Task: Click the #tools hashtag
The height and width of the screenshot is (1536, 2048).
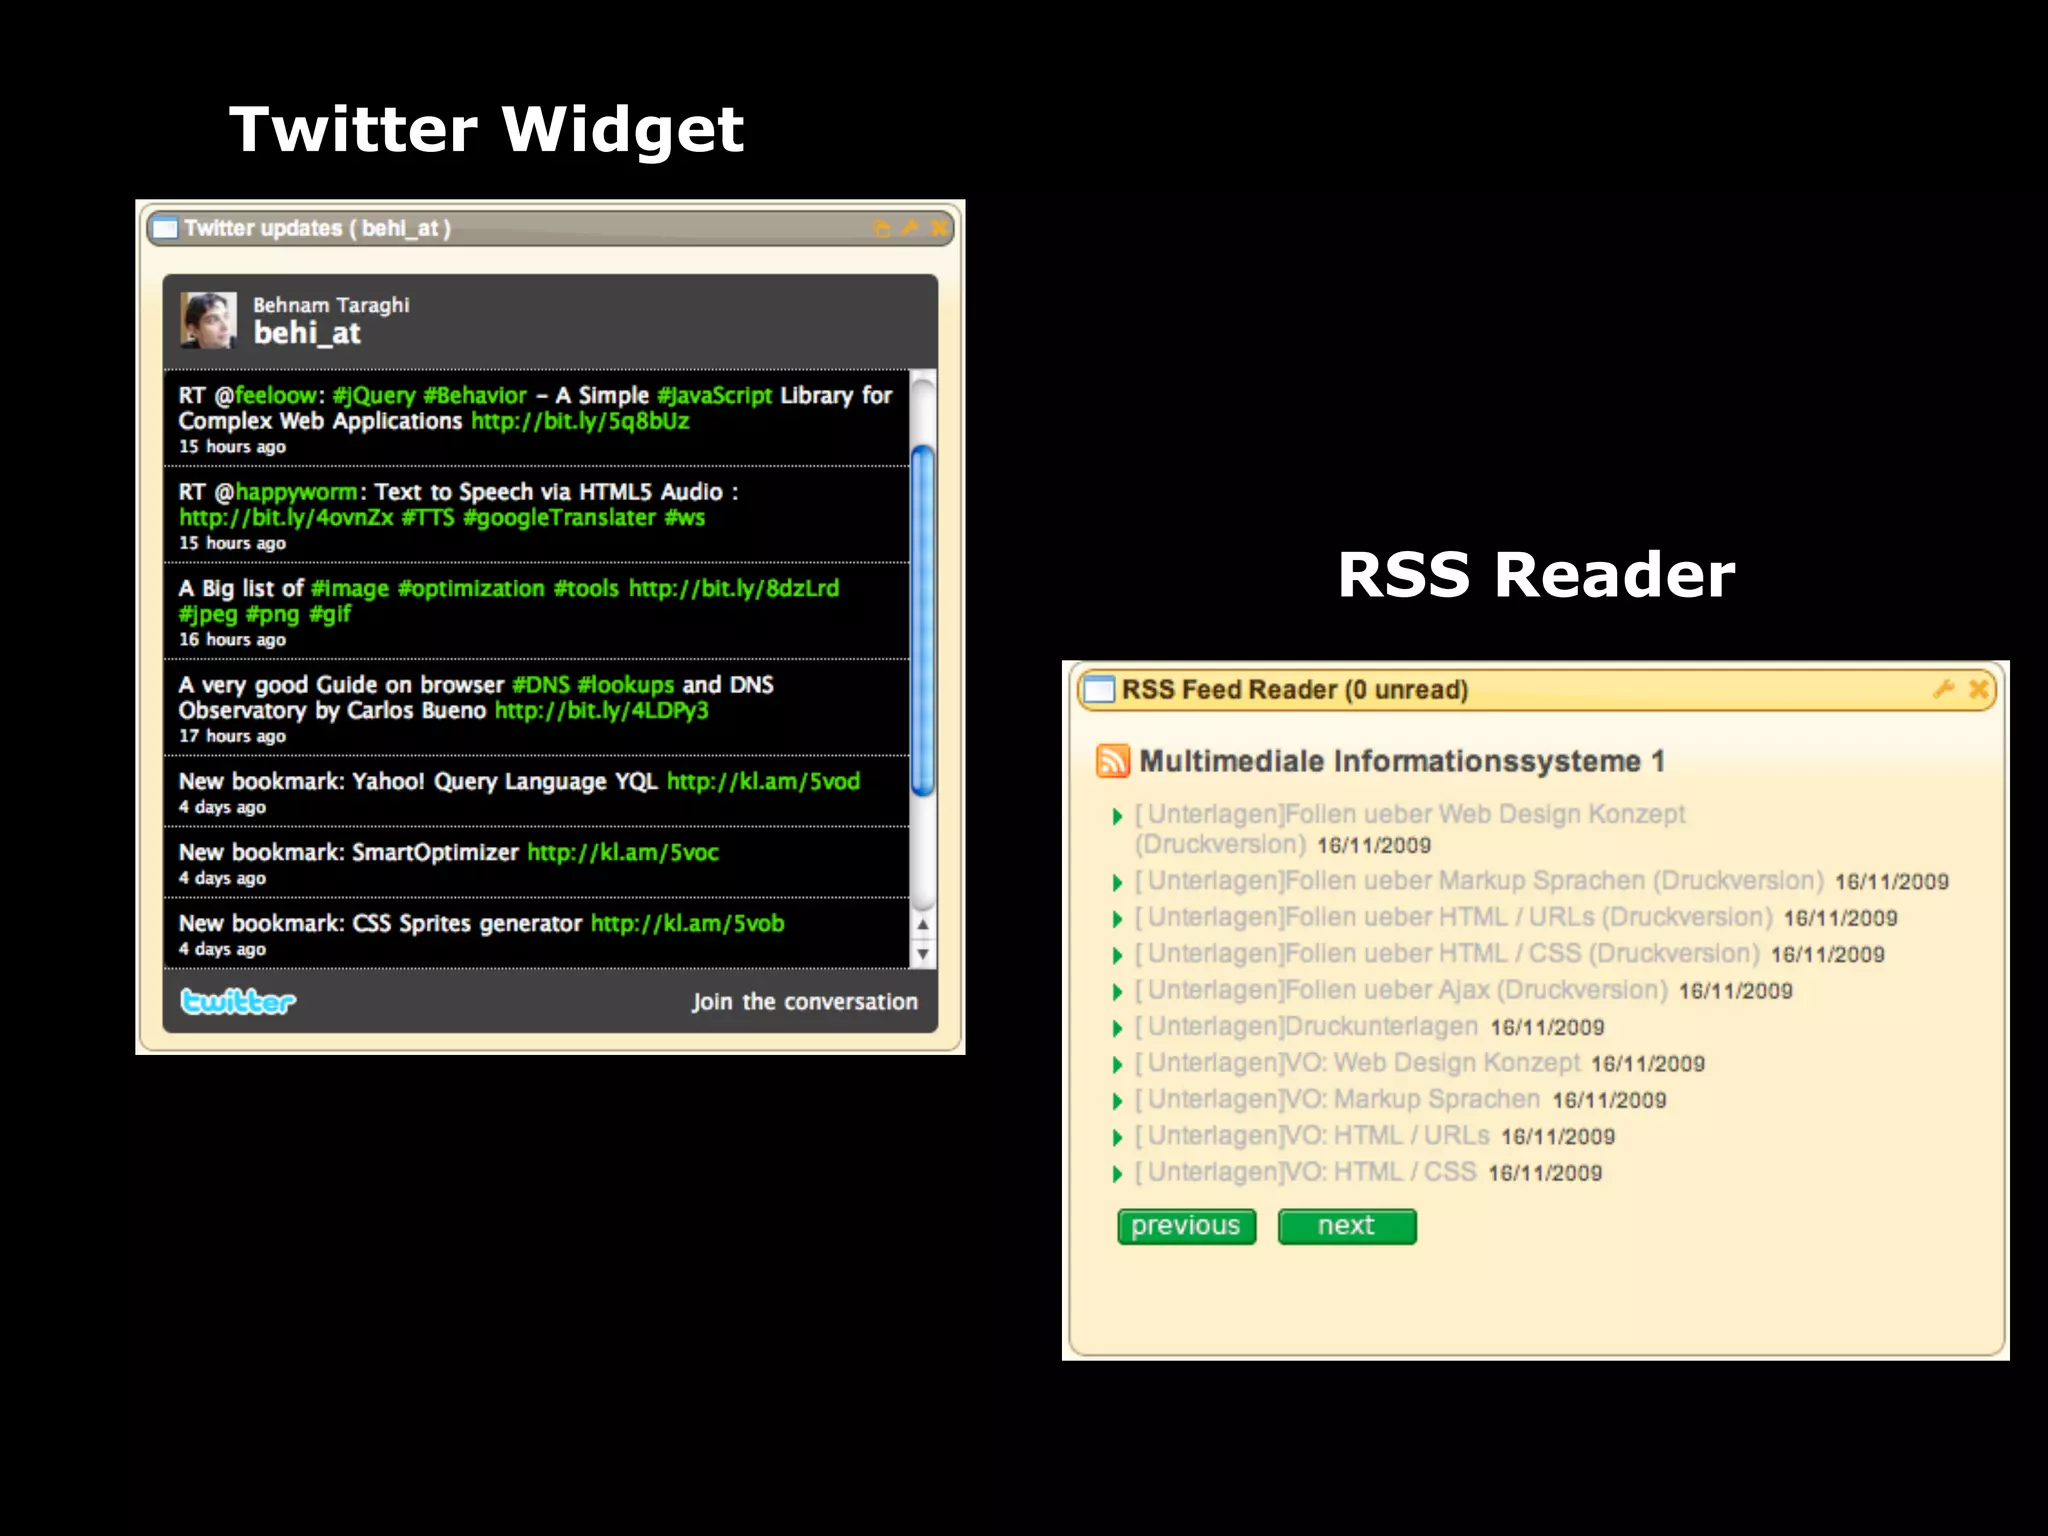Action: coord(587,589)
